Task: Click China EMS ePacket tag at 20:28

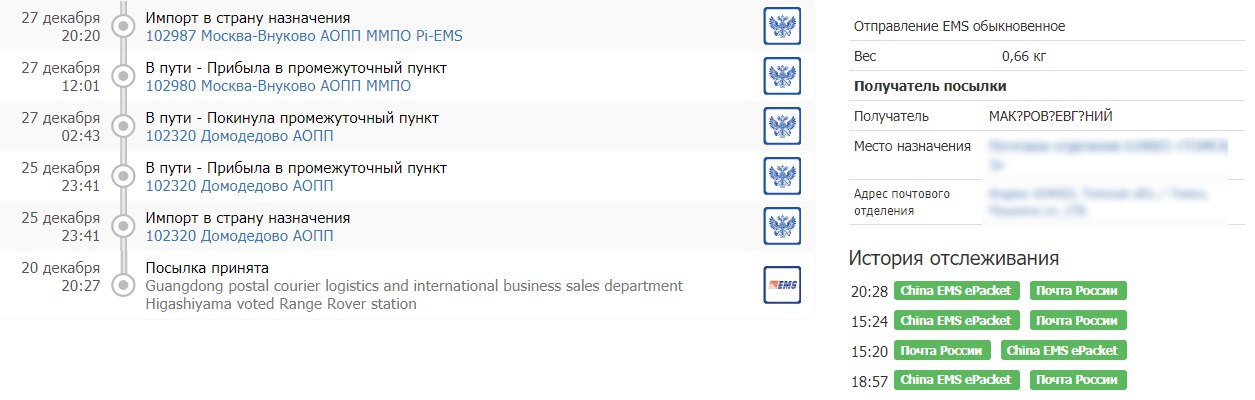Action: tap(956, 291)
